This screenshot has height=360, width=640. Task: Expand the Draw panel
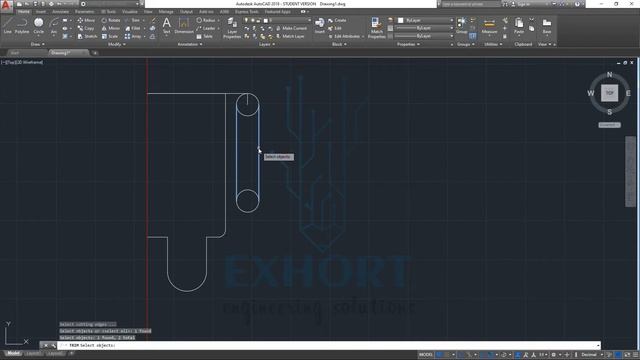point(38,44)
